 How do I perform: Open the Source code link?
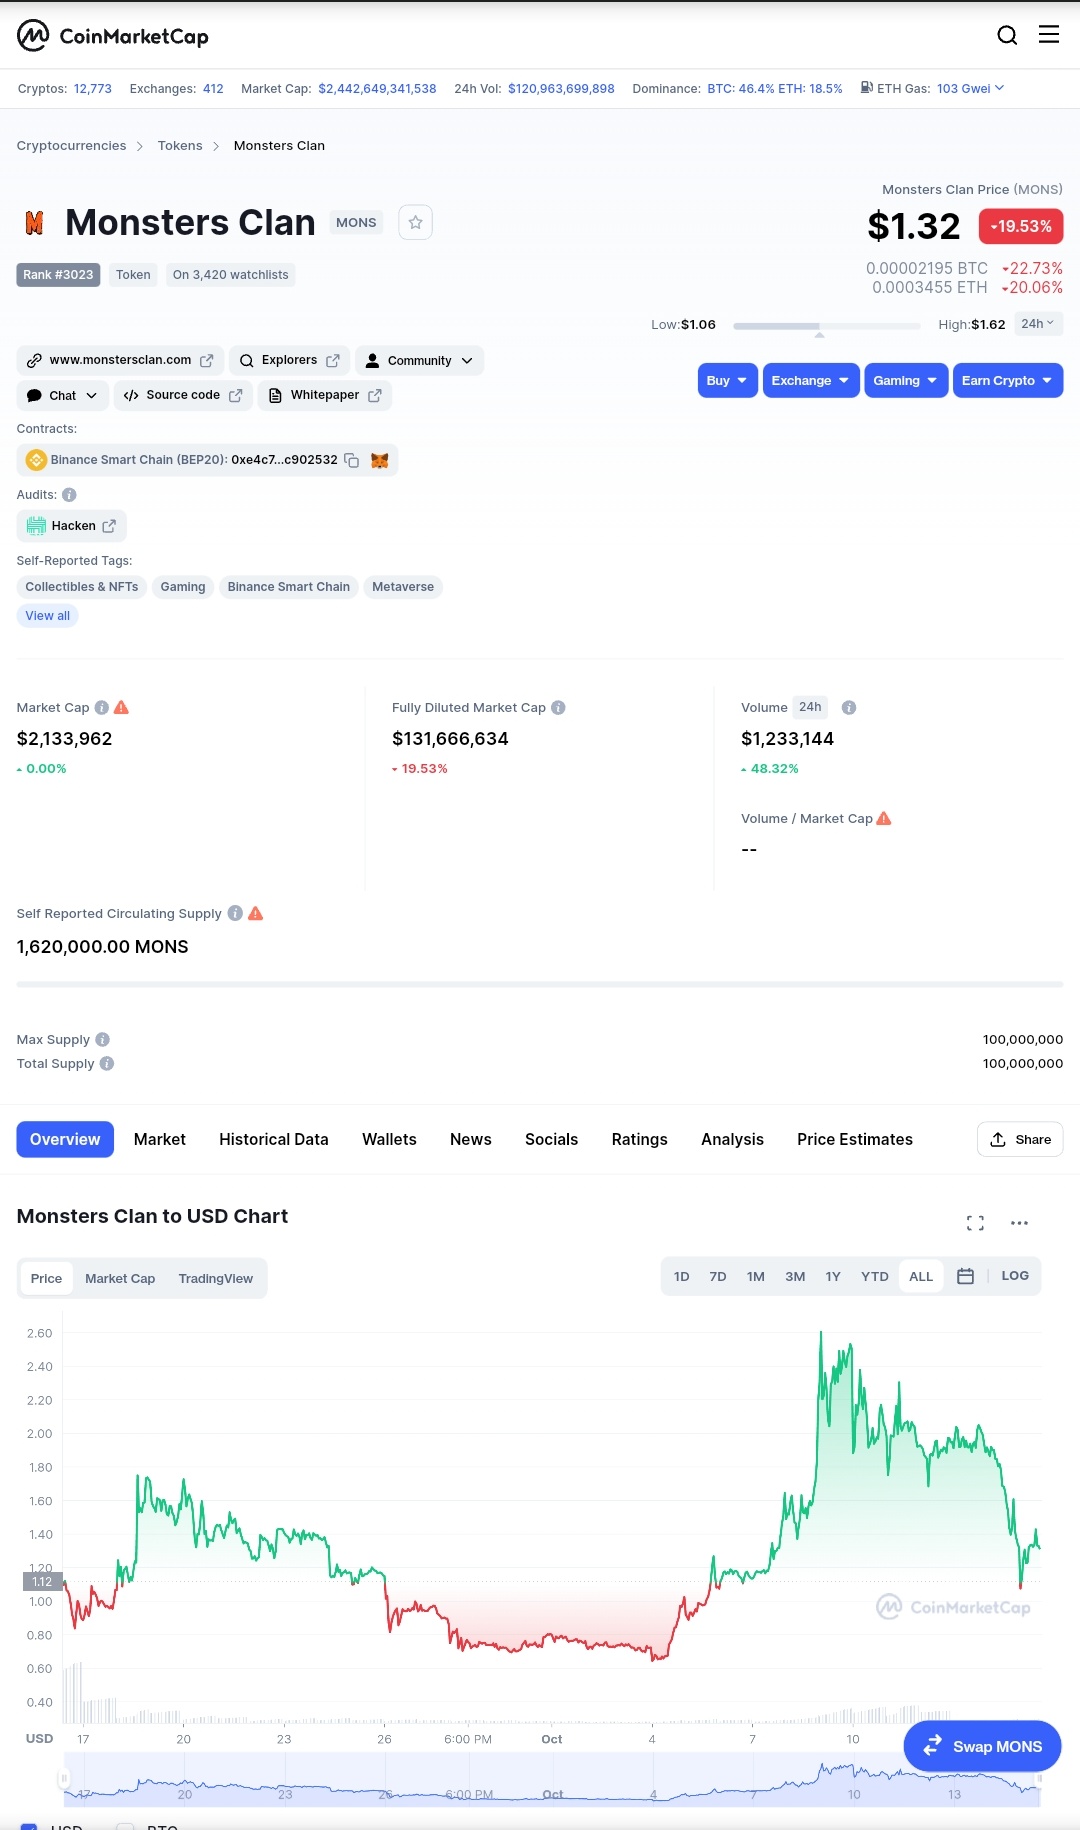point(183,396)
